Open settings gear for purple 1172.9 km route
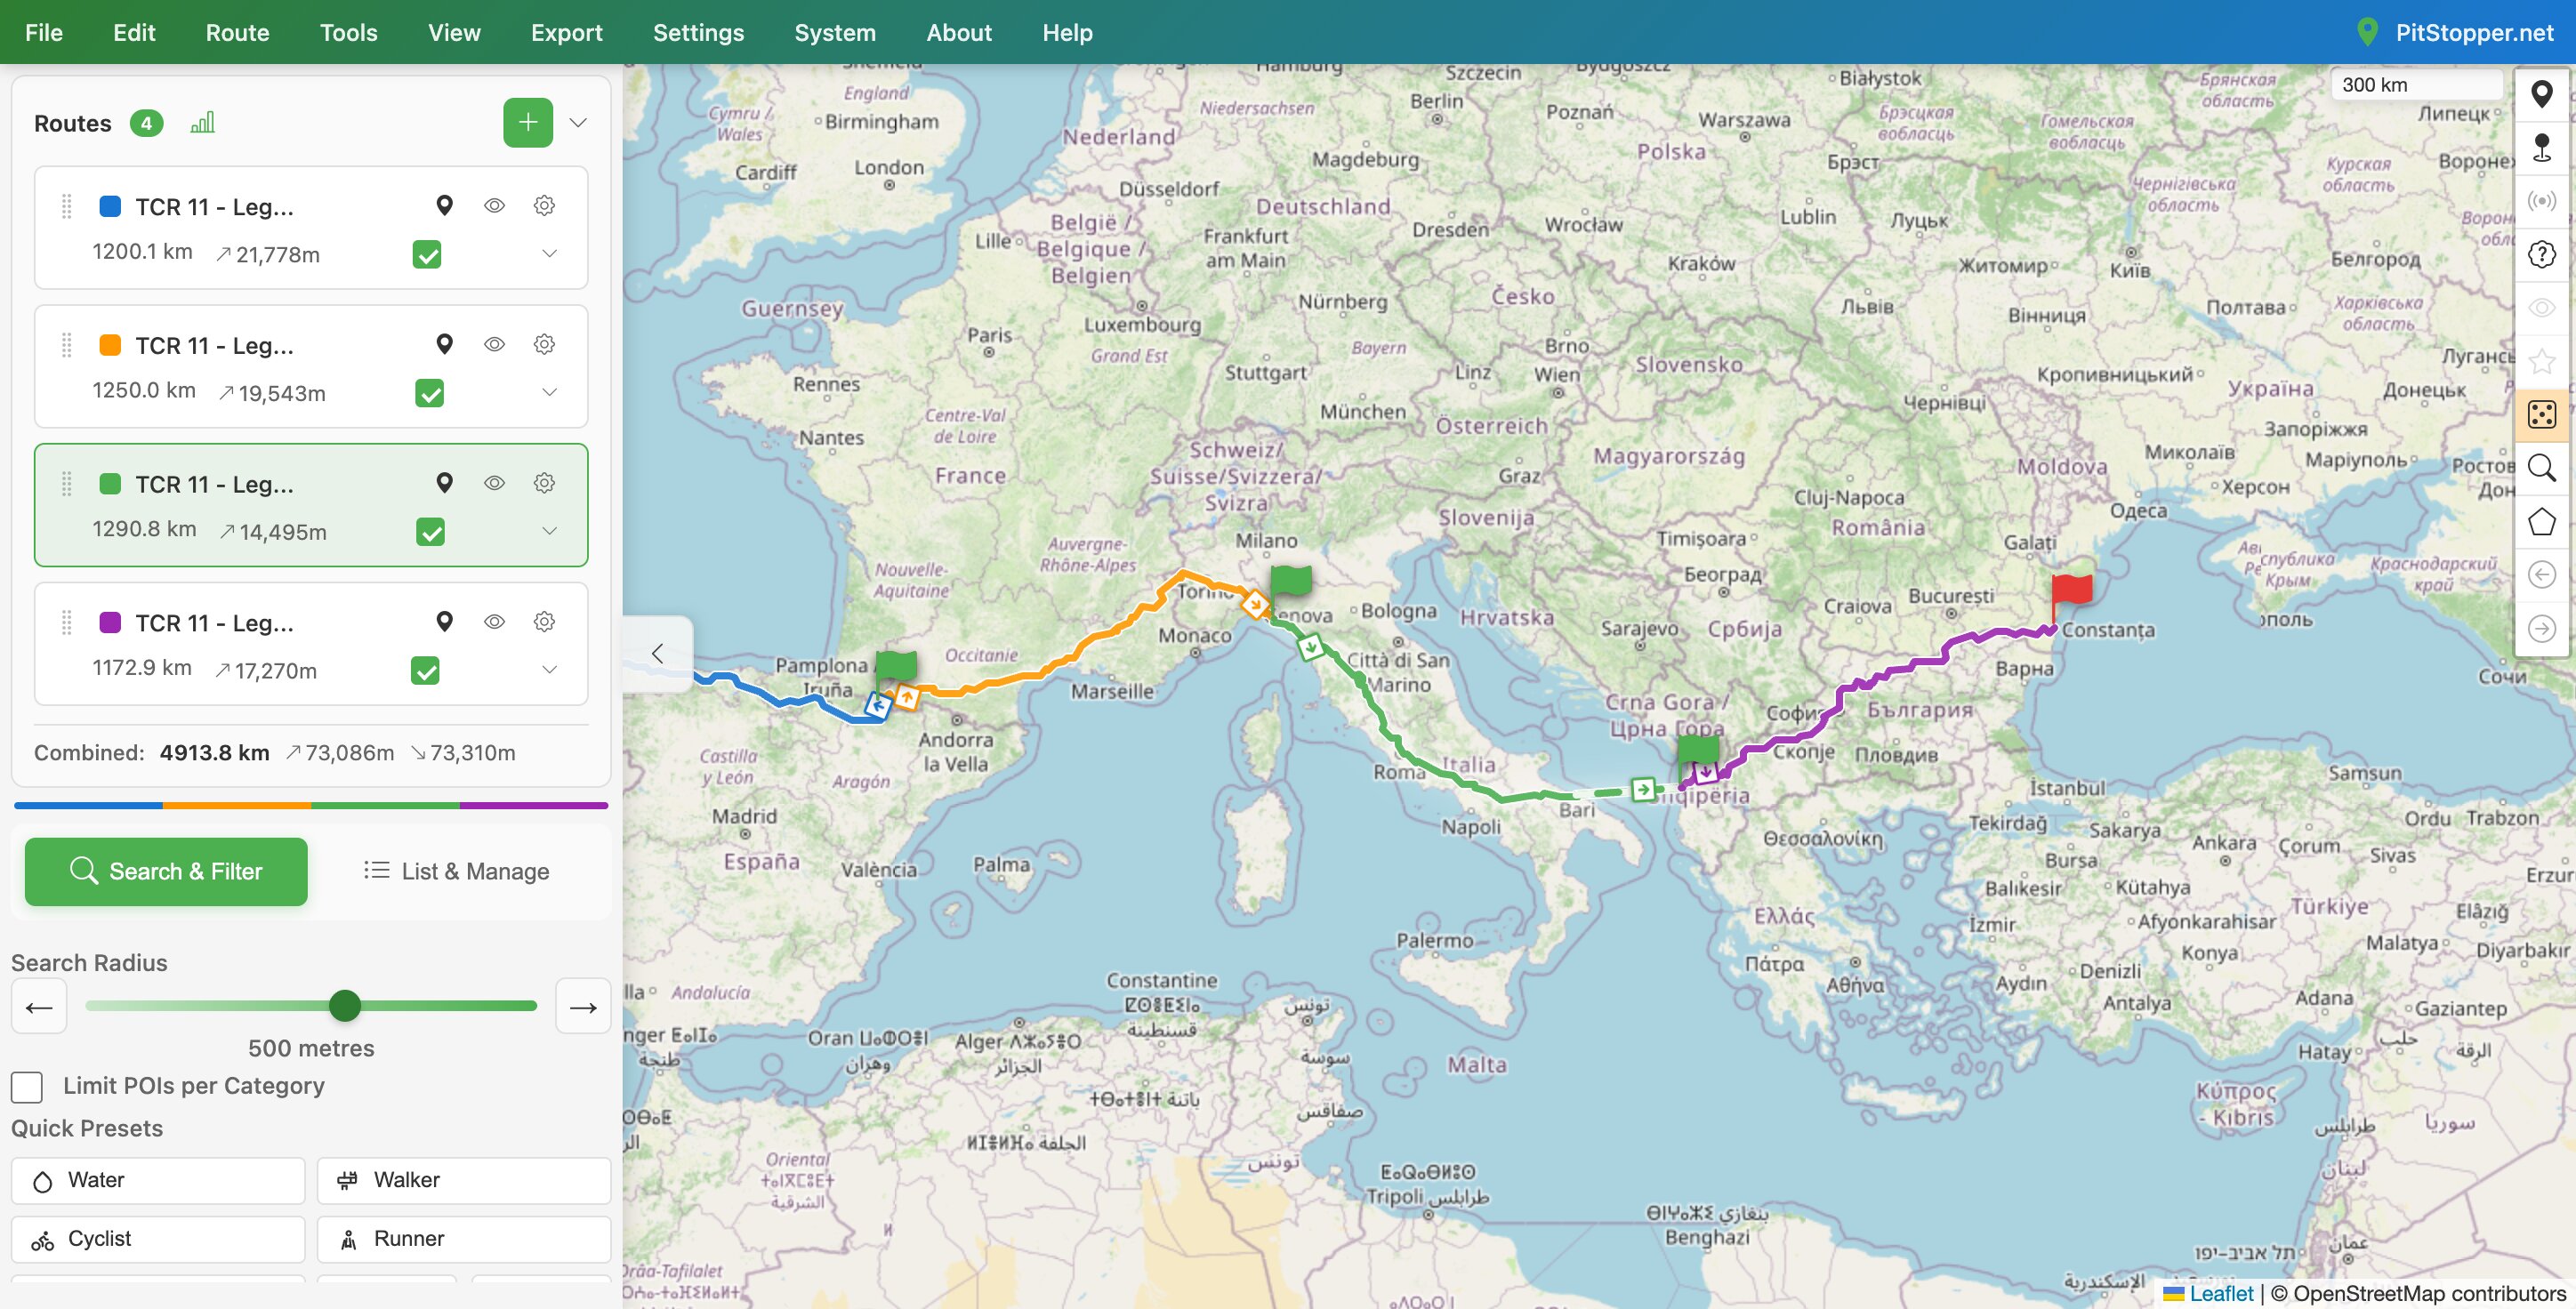Screen dimensions: 2576x1309 544,622
